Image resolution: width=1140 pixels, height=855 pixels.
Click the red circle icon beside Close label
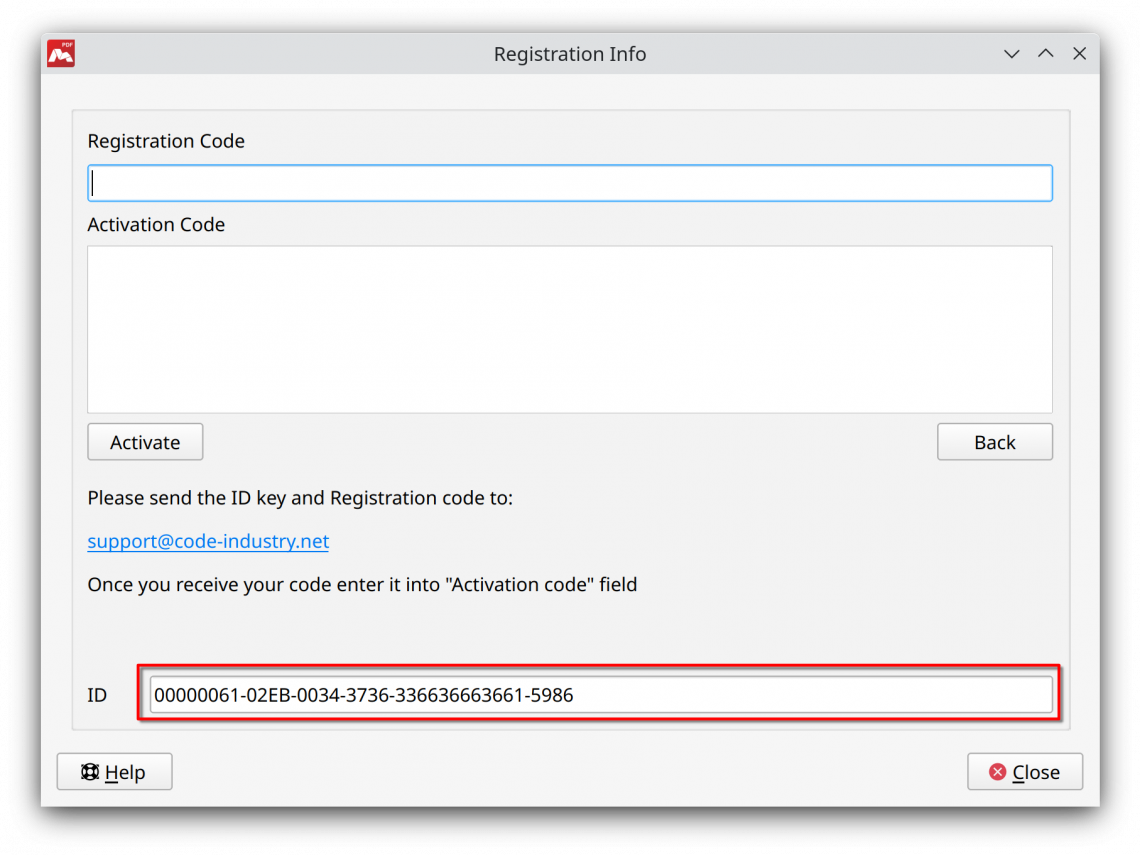point(997,771)
